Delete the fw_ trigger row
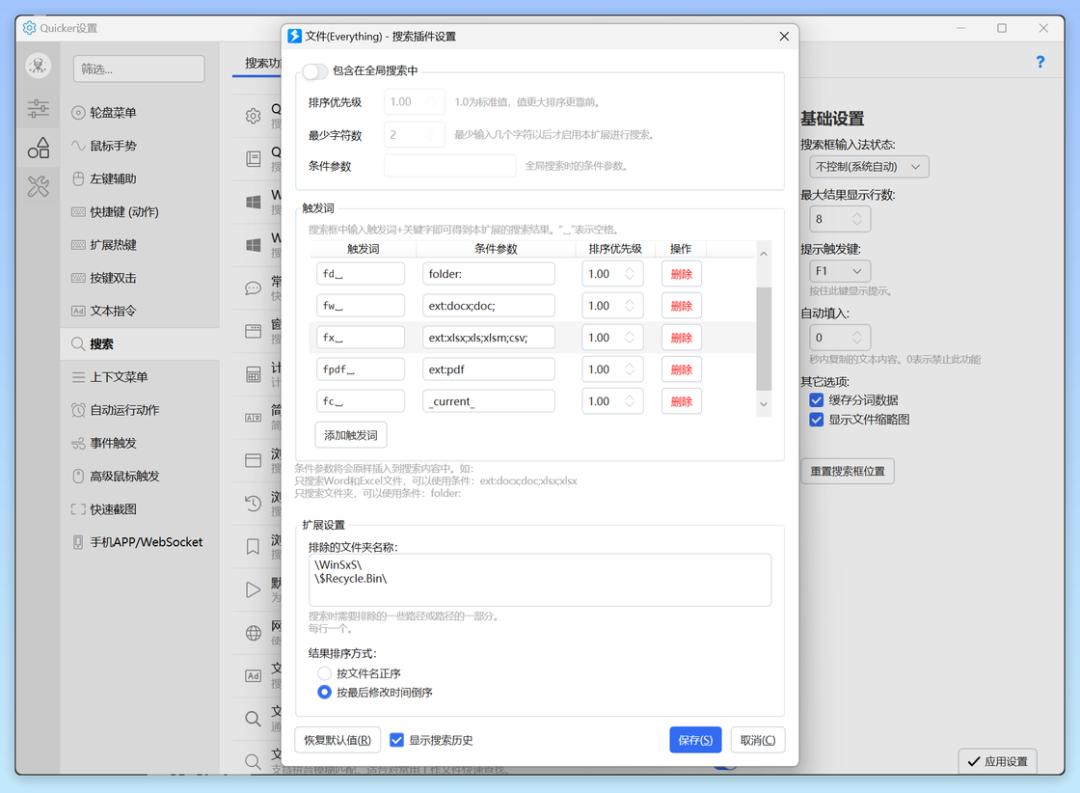Viewport: 1080px width, 793px height. [681, 305]
